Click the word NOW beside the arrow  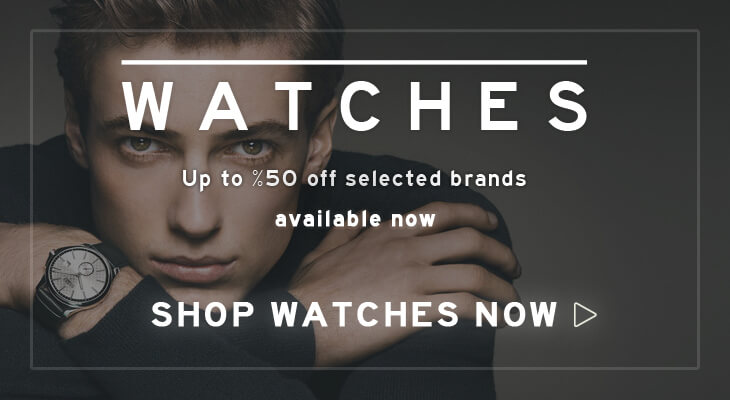516,314
